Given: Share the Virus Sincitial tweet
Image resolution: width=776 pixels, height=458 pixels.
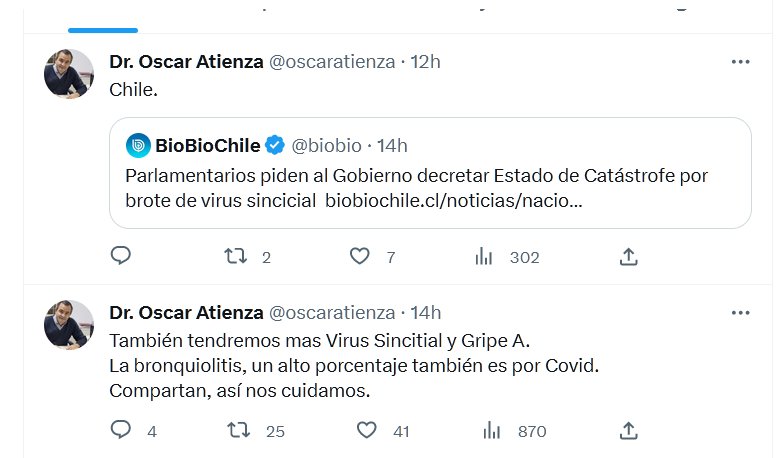Looking at the screenshot, I should (x=628, y=431).
